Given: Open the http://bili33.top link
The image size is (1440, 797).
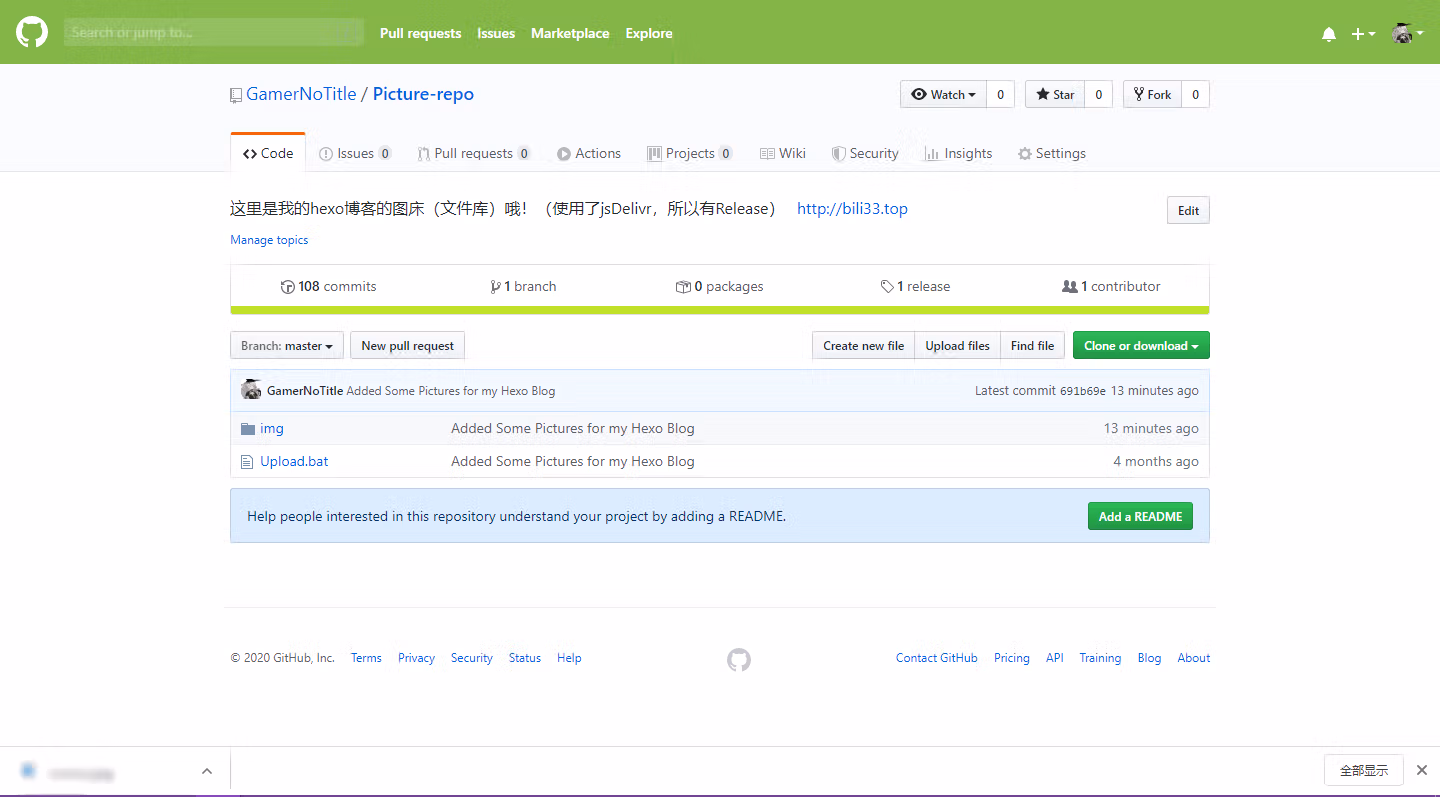Looking at the screenshot, I should [x=852, y=209].
